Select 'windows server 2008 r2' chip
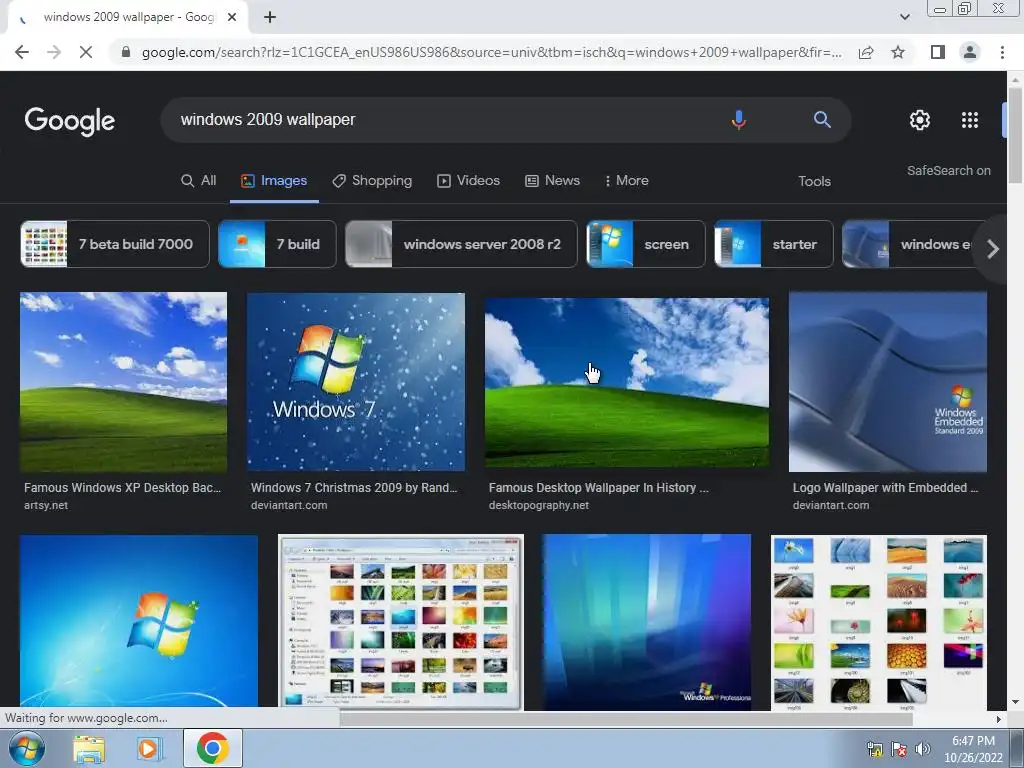Viewport: 1024px width, 768px height. pos(461,244)
